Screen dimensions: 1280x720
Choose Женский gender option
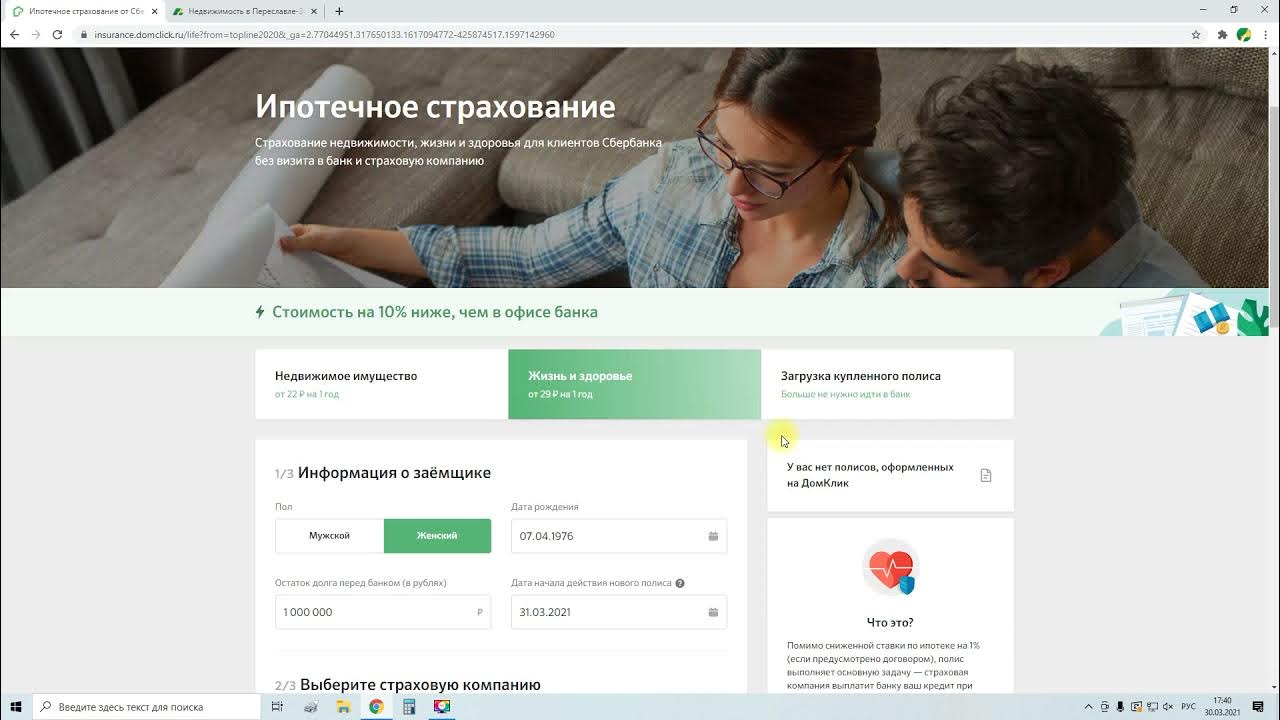(437, 536)
